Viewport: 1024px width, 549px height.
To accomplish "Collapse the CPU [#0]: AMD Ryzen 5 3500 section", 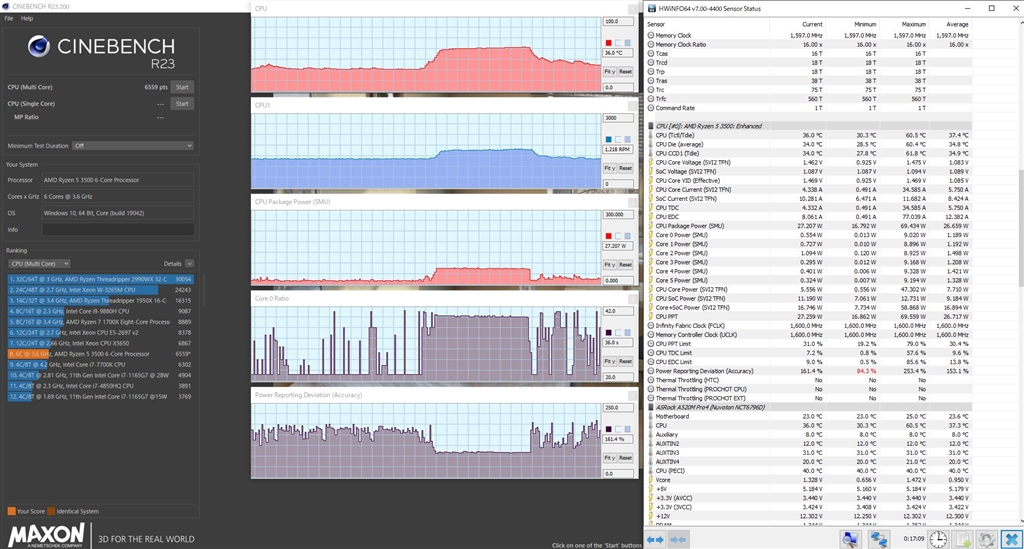I will pyautogui.click(x=650, y=126).
